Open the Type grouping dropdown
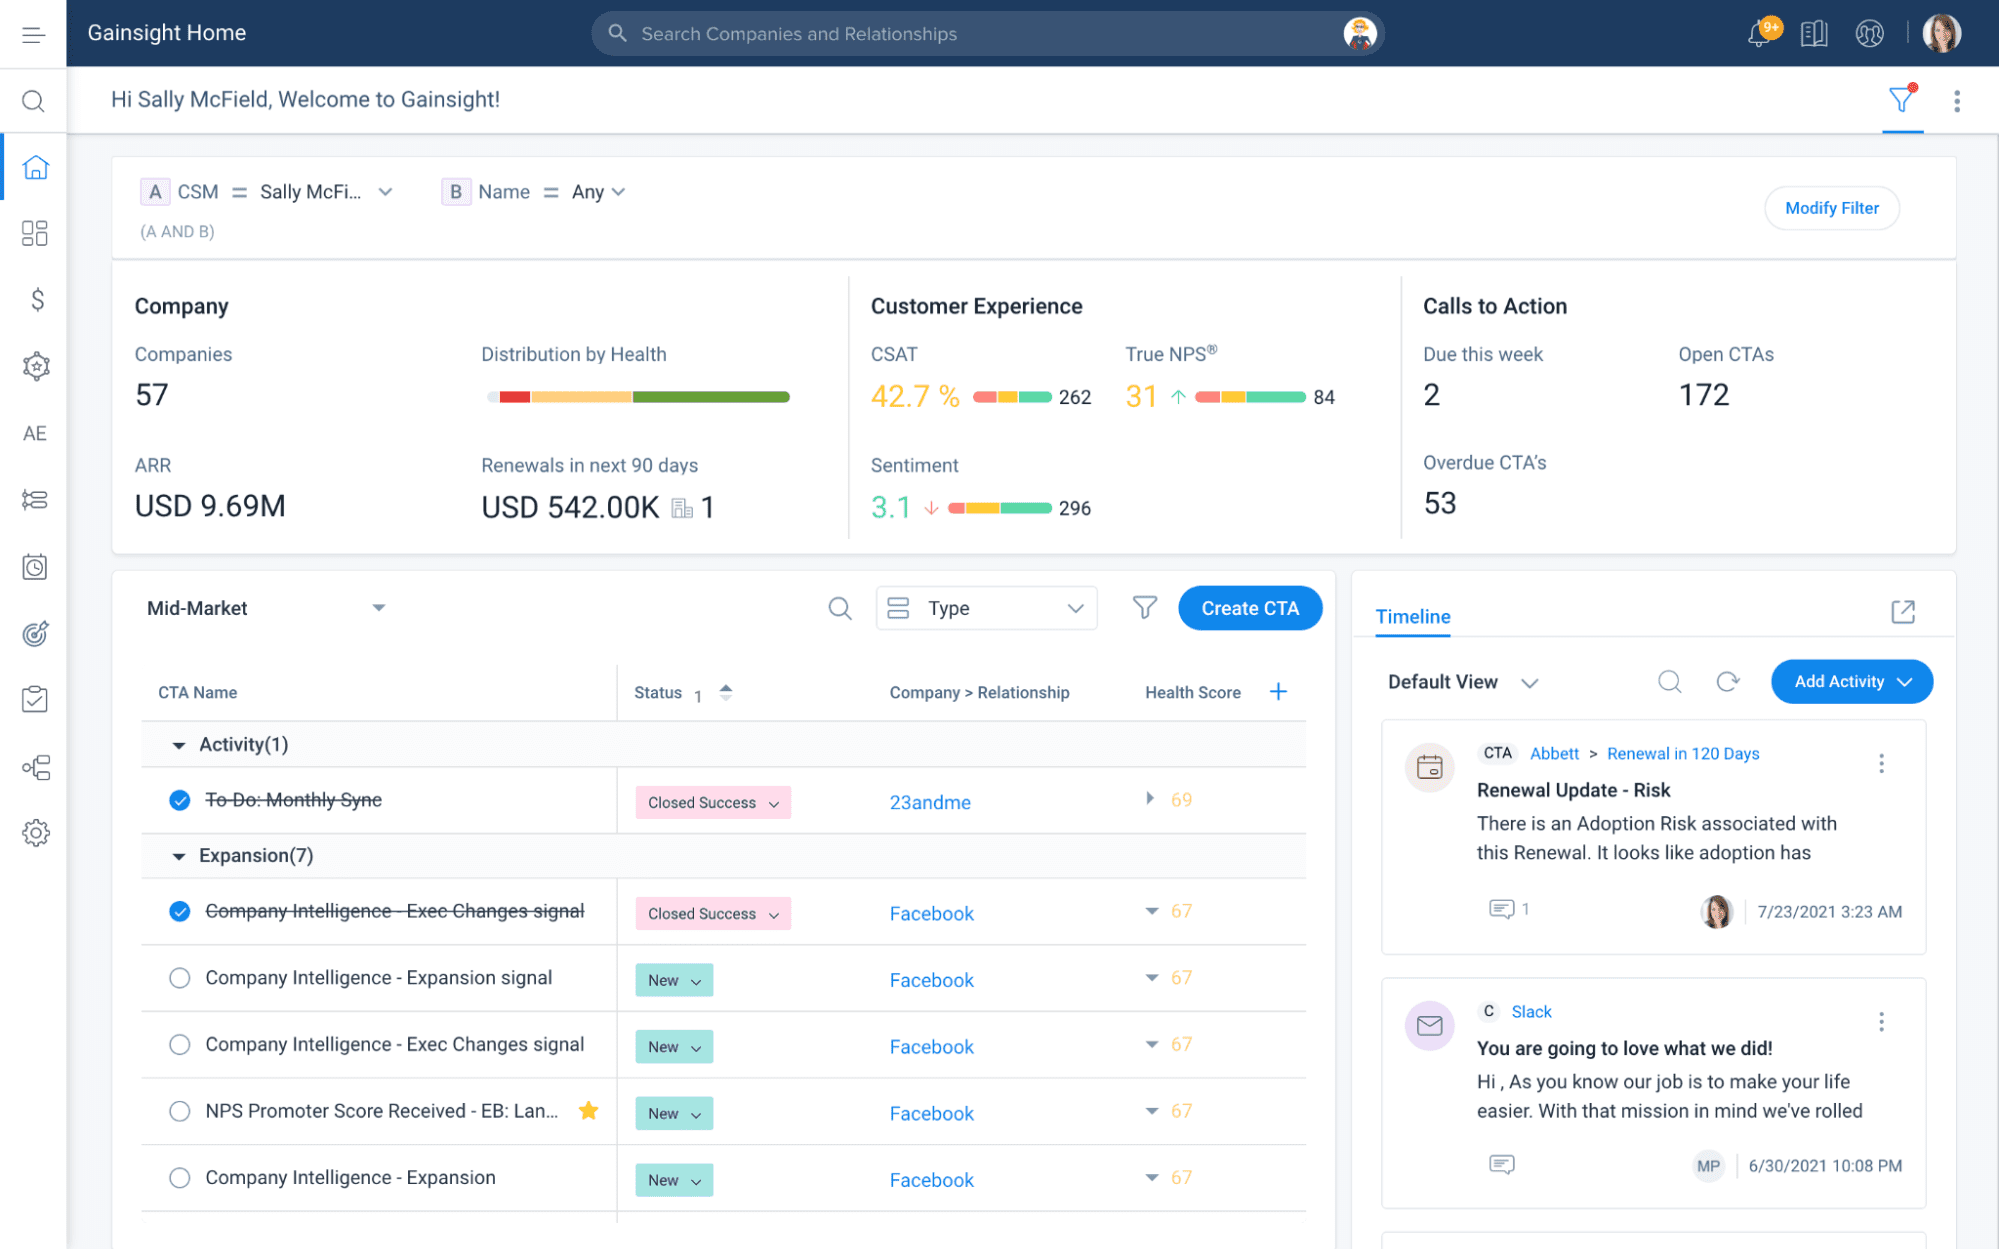1999x1250 pixels. [986, 608]
